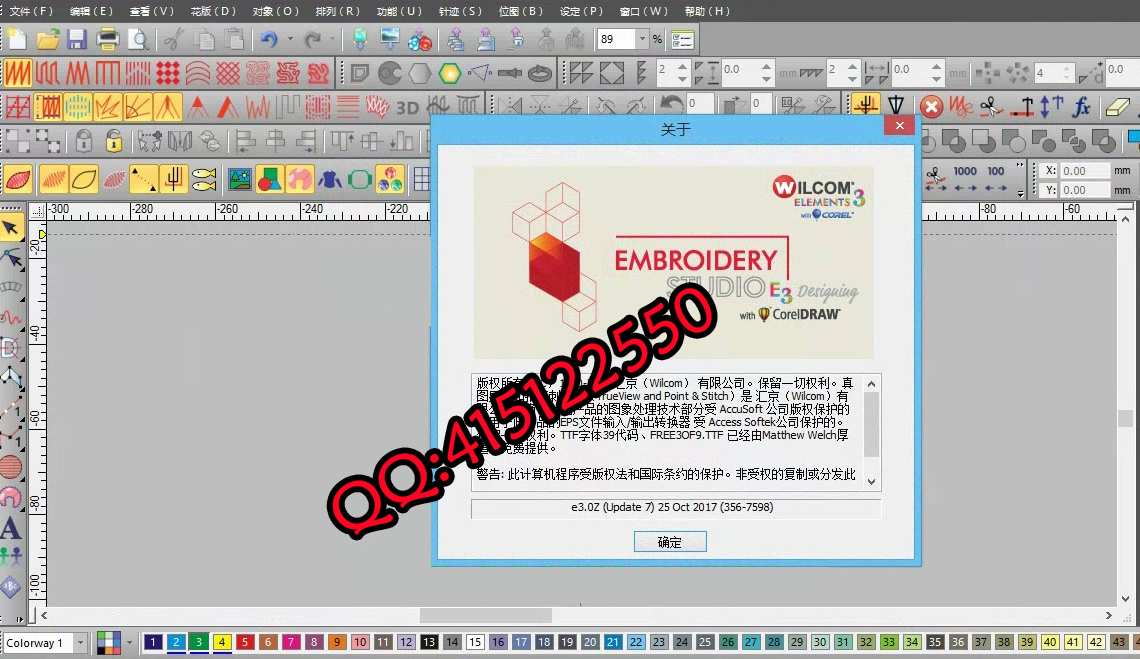Screen dimensions: 1140x659
Task: Choose the red crosshatch lattice fill icon
Action: [x=228, y=73]
